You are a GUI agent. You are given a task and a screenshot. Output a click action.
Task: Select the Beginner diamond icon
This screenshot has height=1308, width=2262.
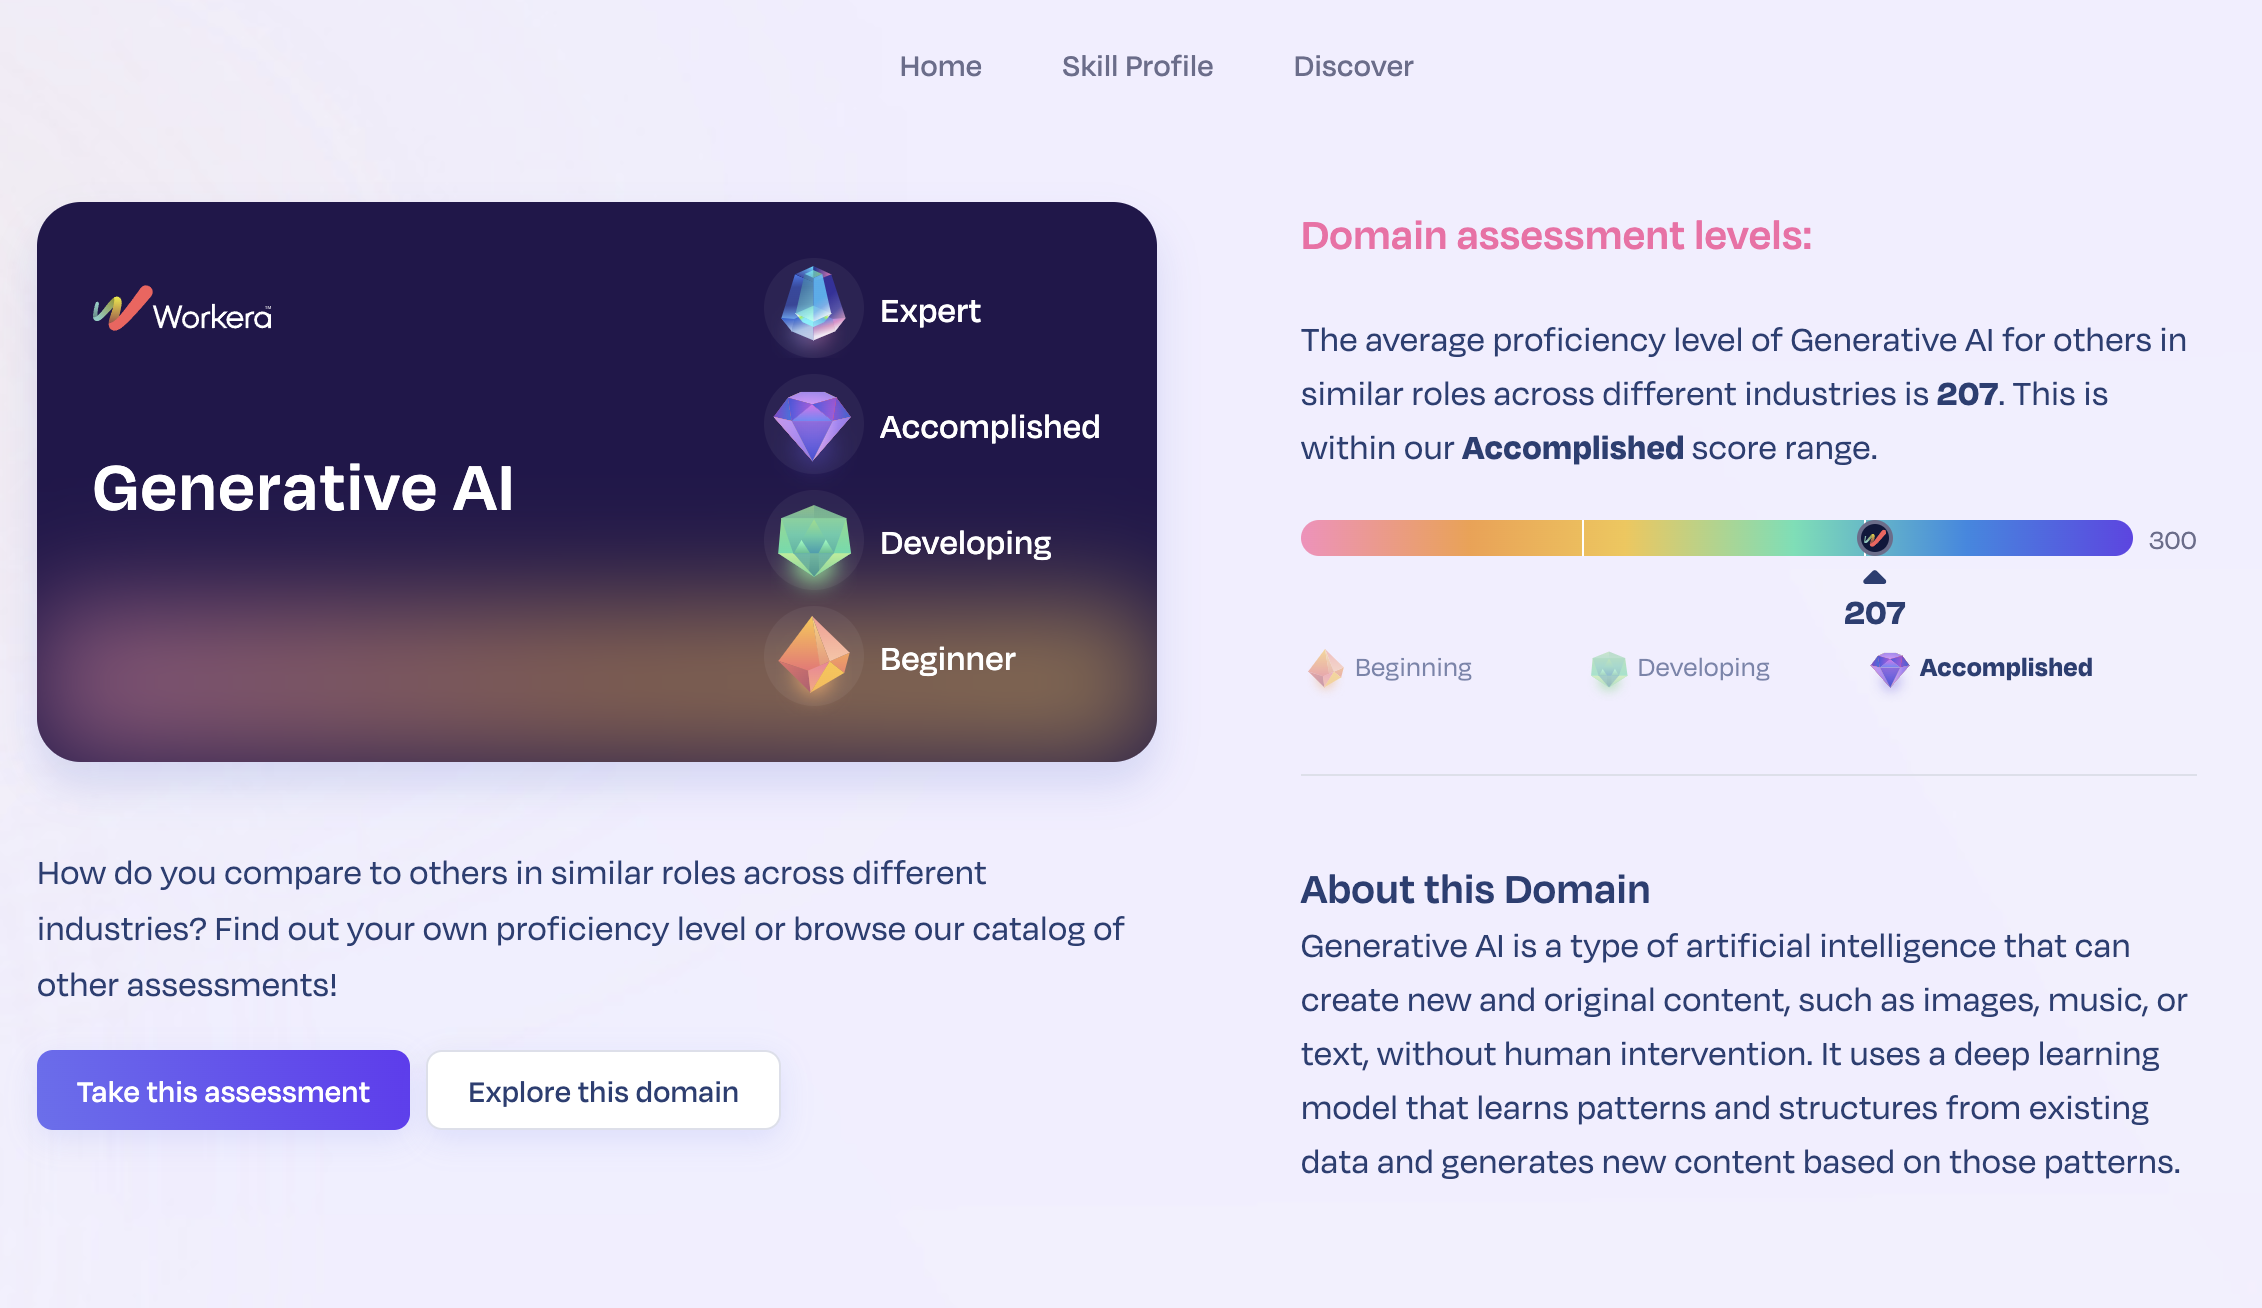(811, 657)
